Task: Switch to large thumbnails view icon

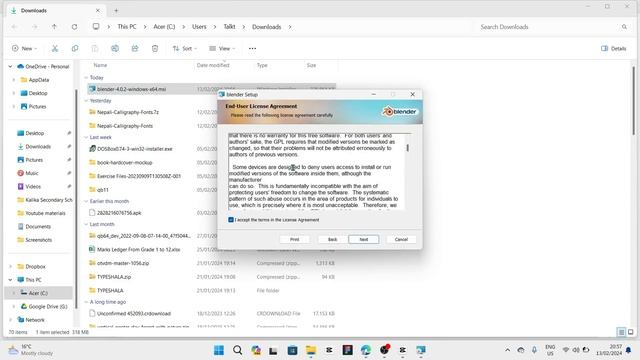Action: [631, 332]
